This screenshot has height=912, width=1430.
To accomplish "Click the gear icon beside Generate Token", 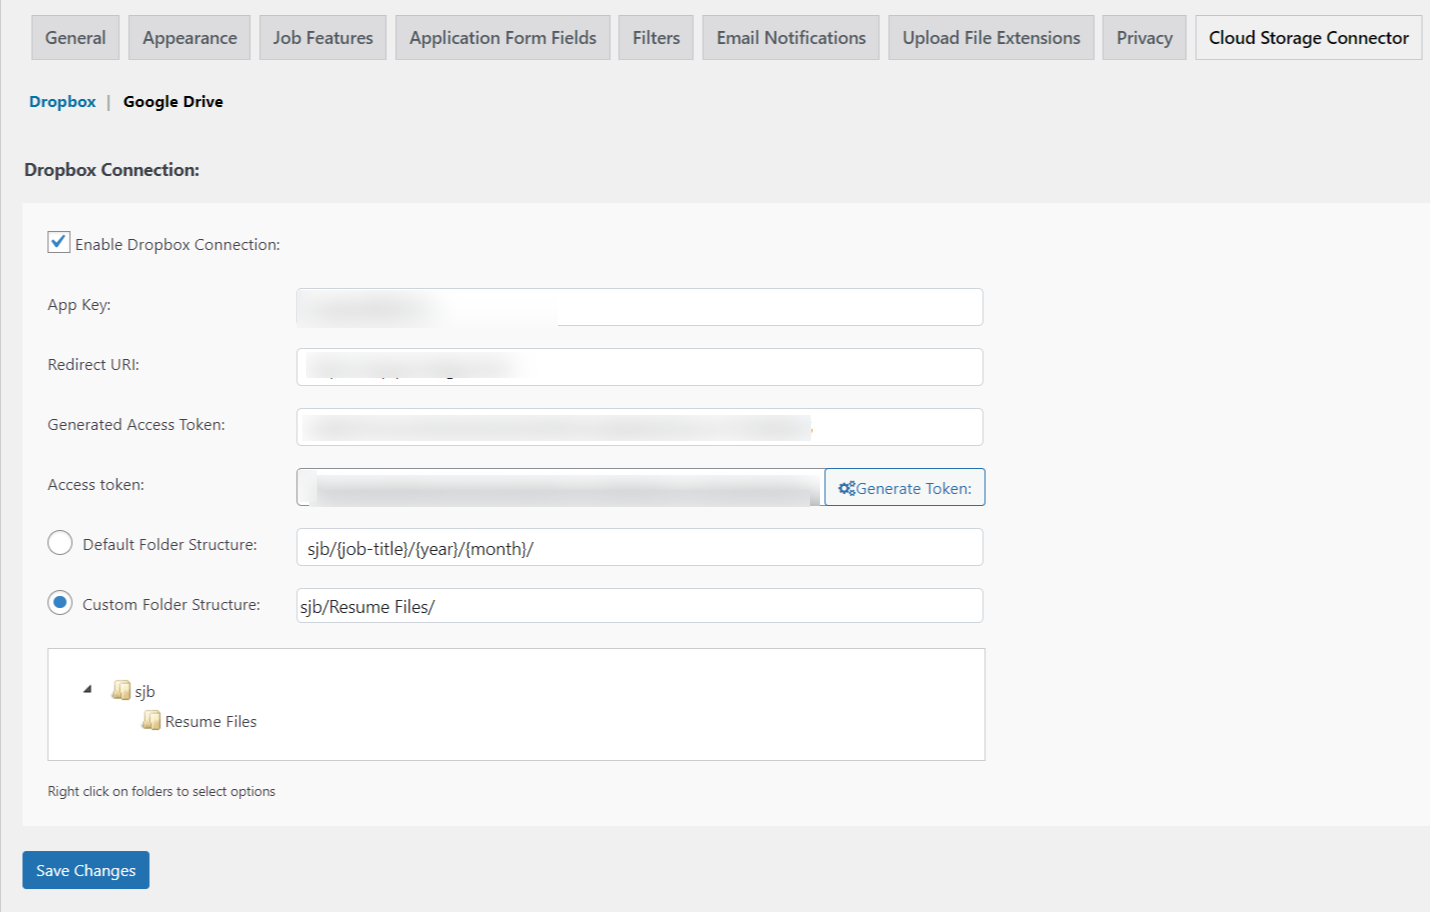I will [x=846, y=488].
